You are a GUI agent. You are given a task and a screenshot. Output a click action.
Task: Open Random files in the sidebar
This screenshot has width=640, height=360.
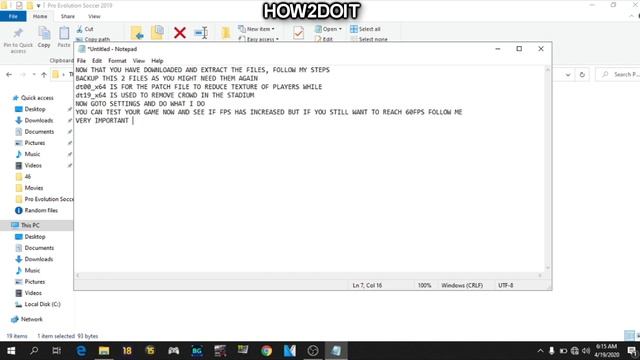(x=41, y=210)
